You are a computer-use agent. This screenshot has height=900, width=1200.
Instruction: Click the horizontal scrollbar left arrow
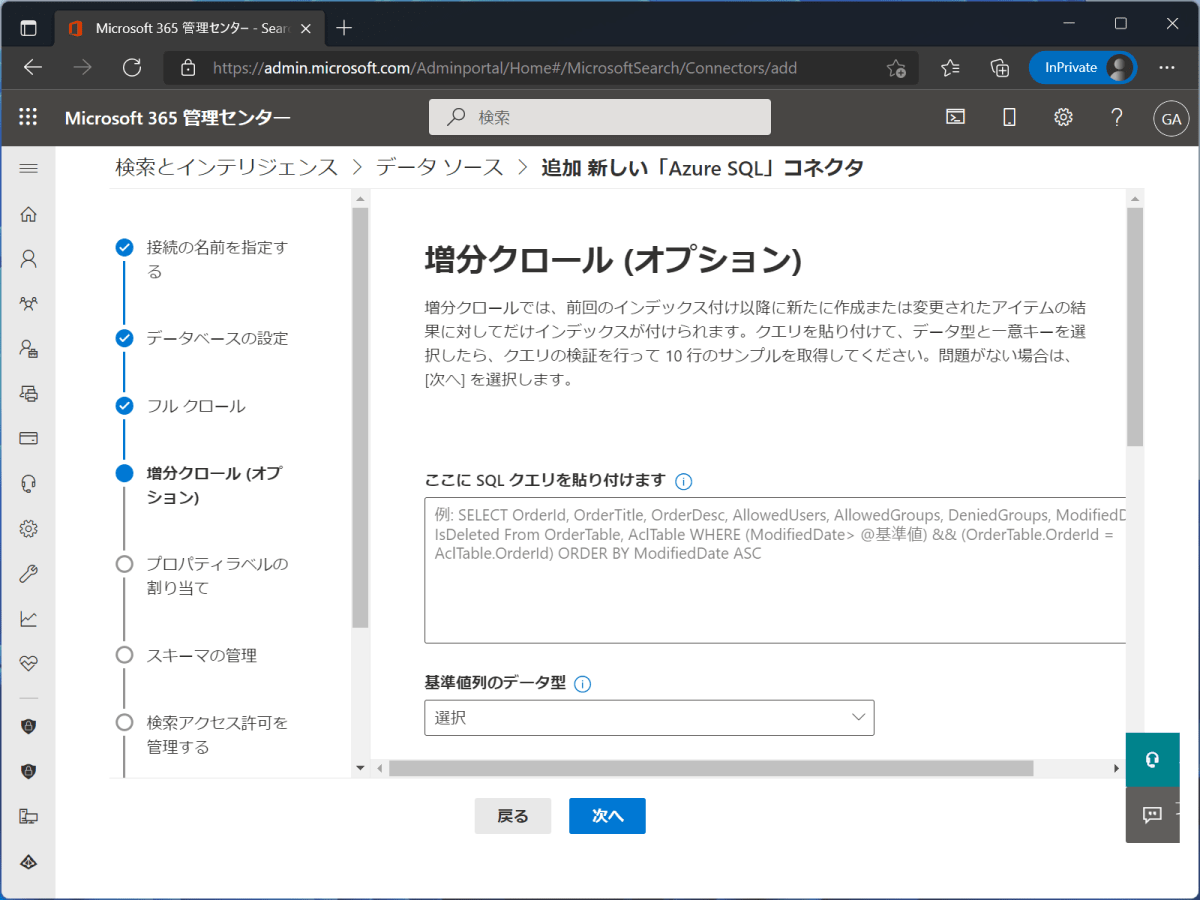(x=379, y=768)
